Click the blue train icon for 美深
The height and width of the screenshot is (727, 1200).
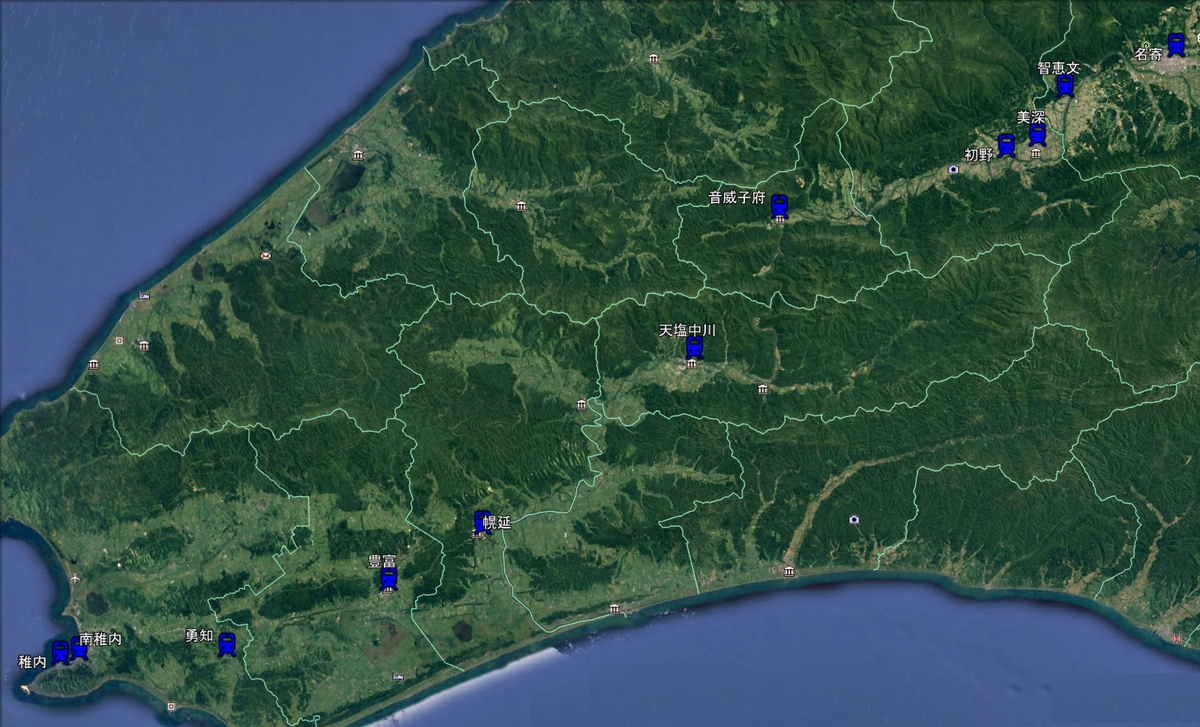pyautogui.click(x=1037, y=134)
